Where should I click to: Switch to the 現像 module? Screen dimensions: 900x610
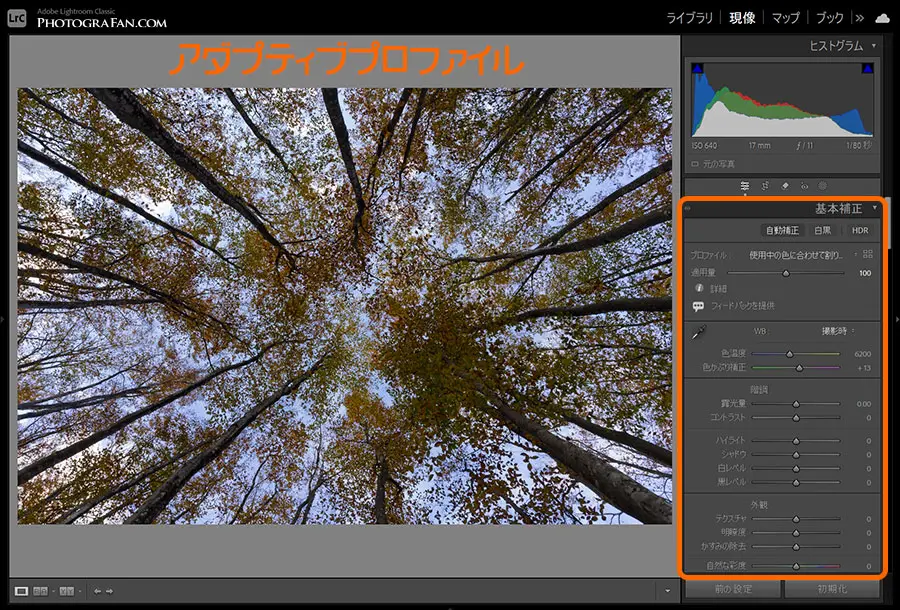pyautogui.click(x=742, y=18)
